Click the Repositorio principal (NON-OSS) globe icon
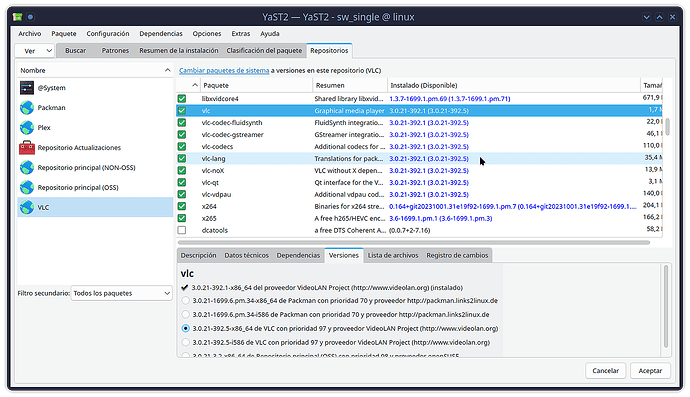 (x=27, y=167)
